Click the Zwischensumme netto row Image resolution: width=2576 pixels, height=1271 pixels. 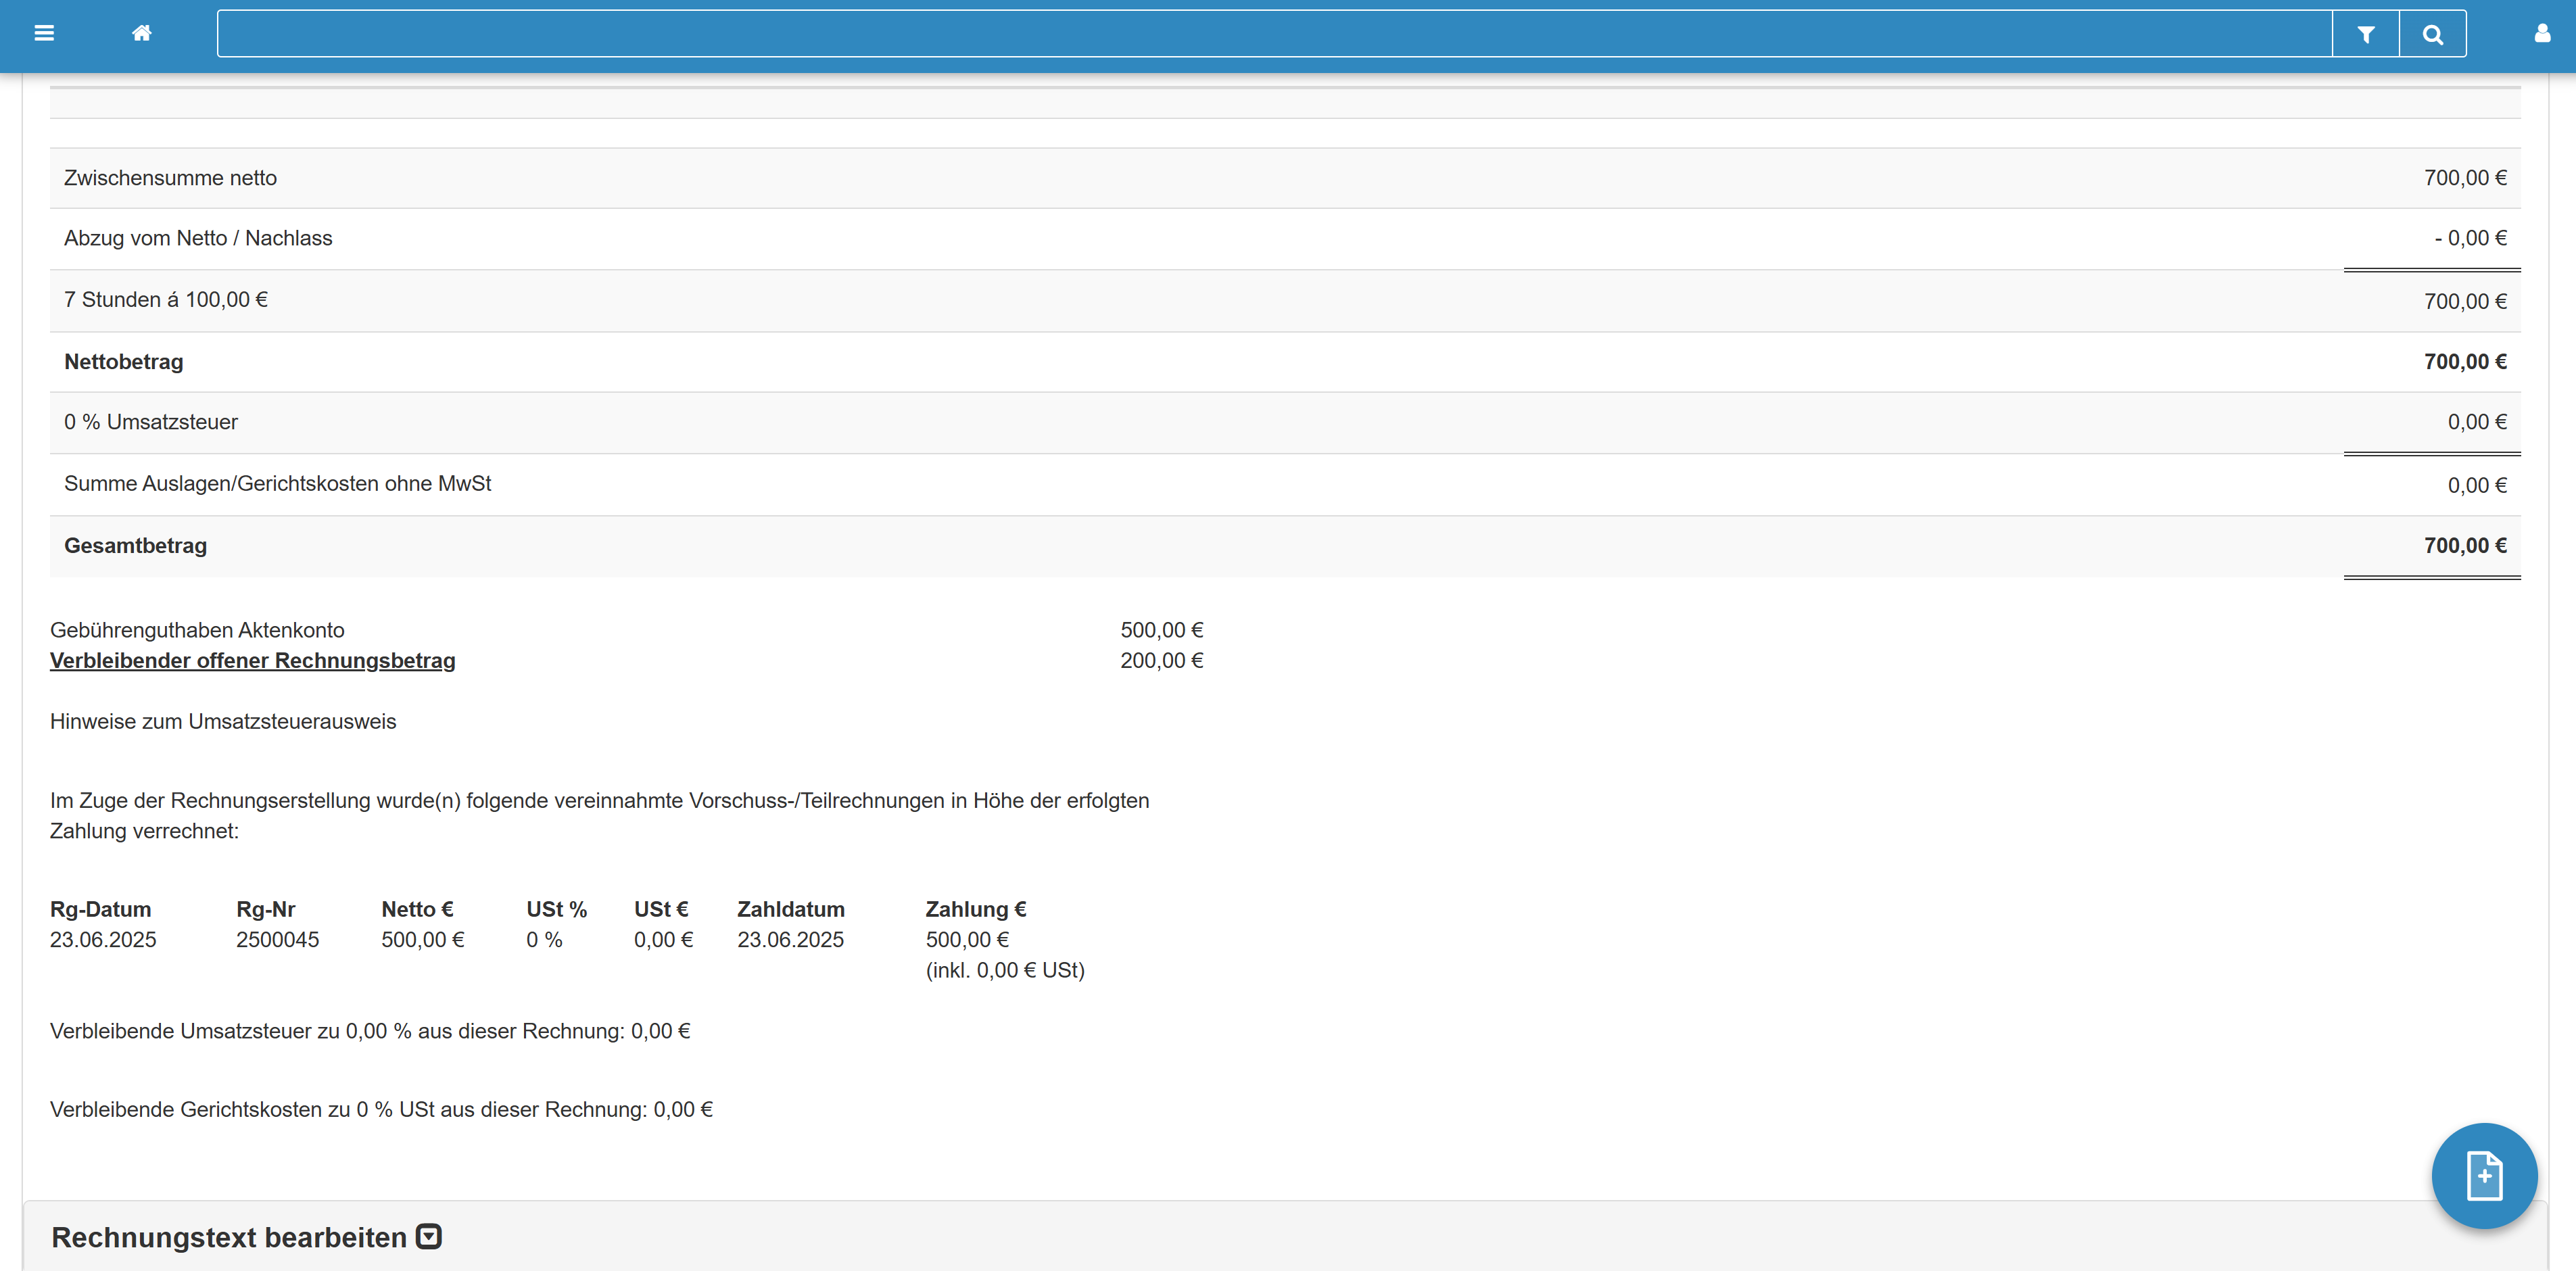170,178
